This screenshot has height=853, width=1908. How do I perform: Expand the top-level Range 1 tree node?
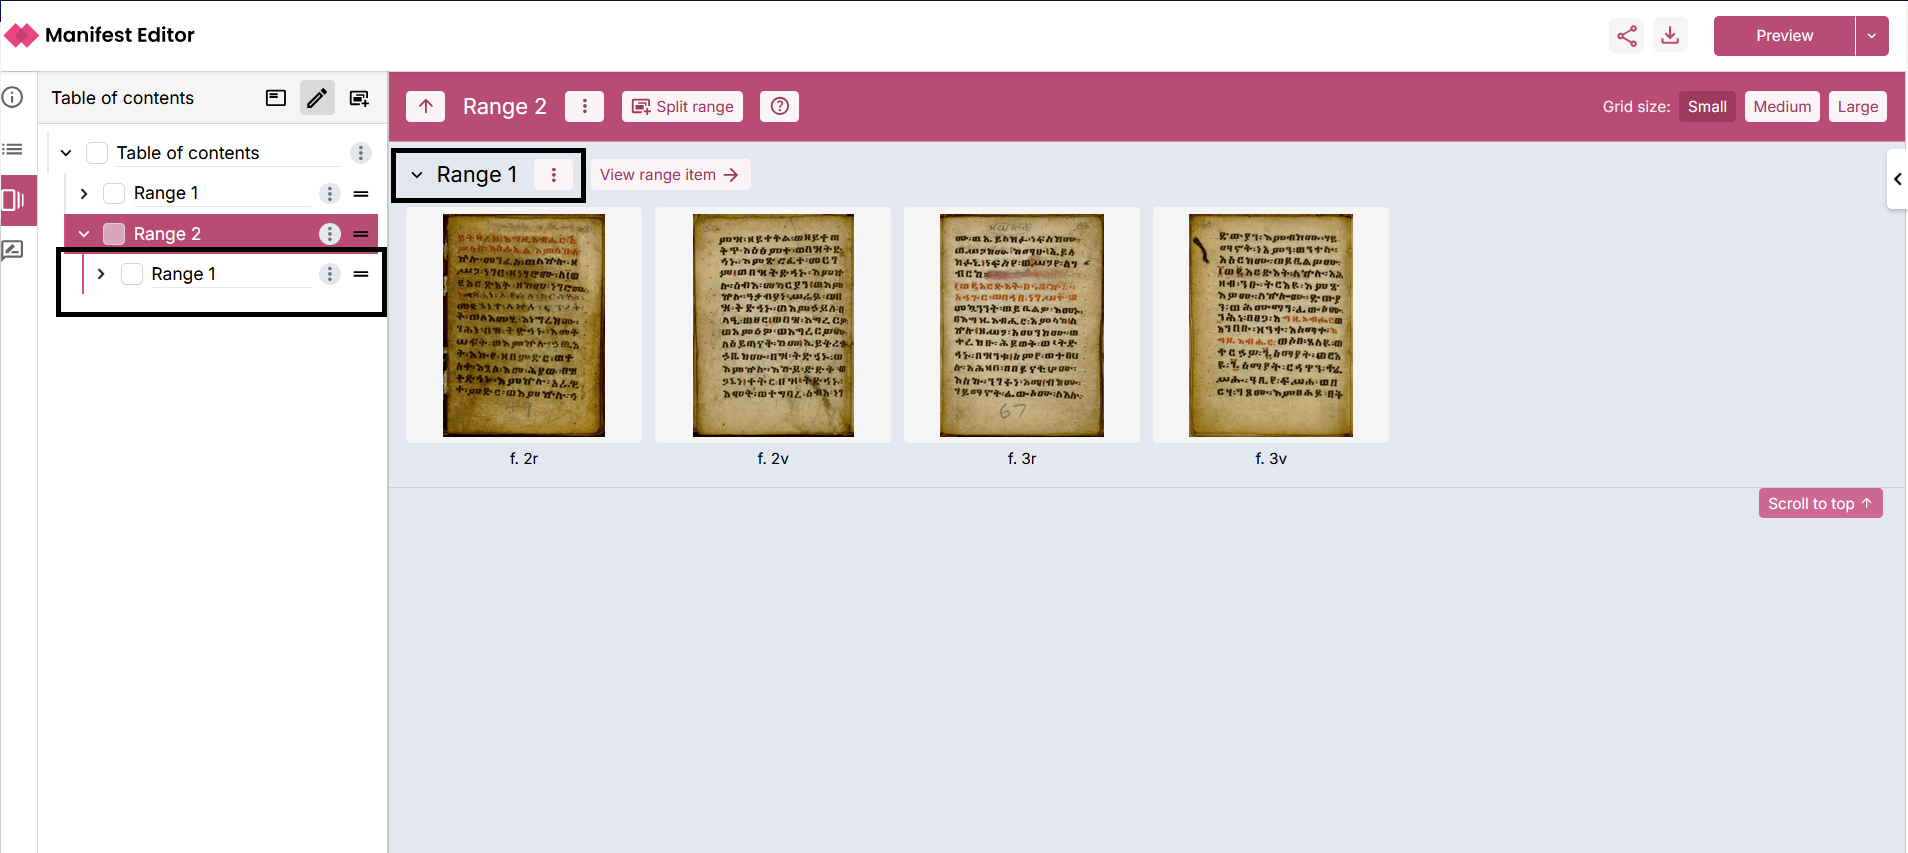coord(84,194)
